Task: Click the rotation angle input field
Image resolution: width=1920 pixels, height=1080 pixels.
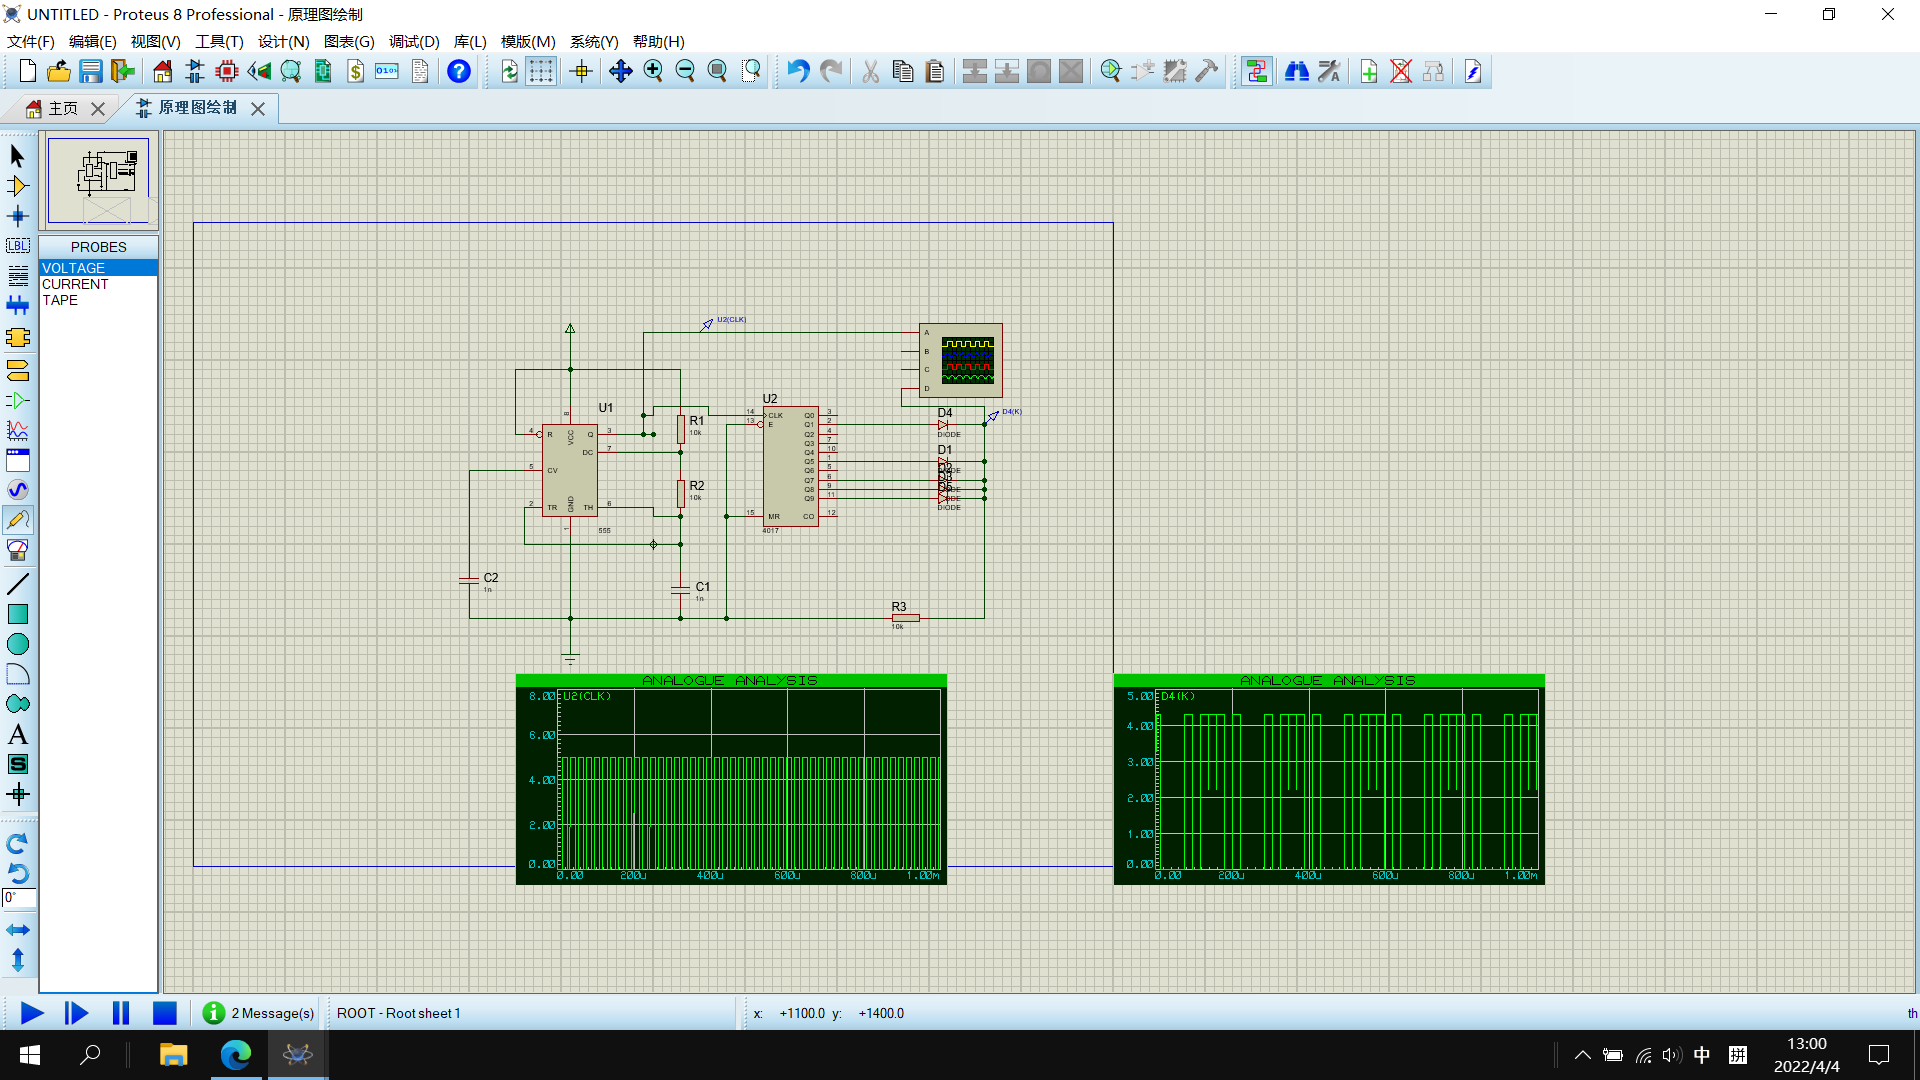Action: tap(19, 898)
